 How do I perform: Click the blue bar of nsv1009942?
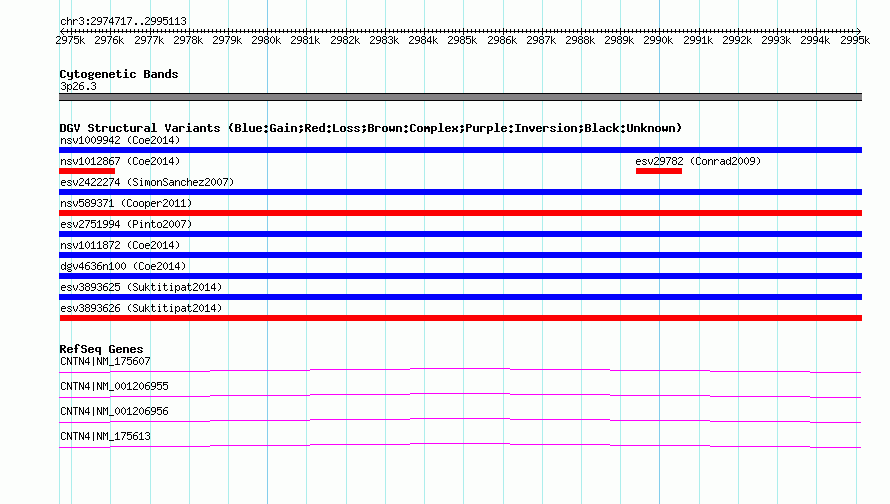click(x=460, y=150)
